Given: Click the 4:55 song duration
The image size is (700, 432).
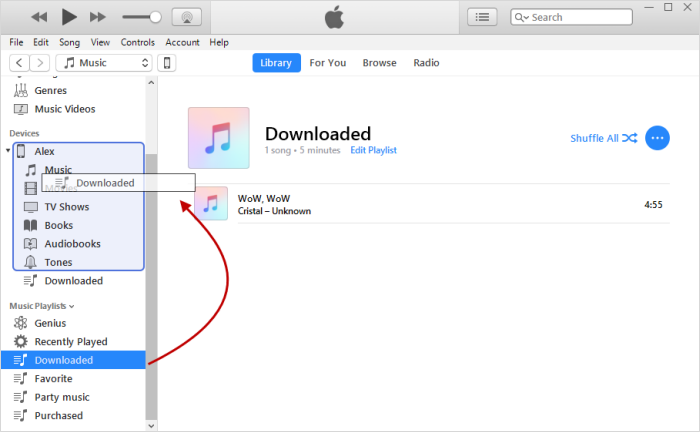Looking at the screenshot, I should [653, 205].
